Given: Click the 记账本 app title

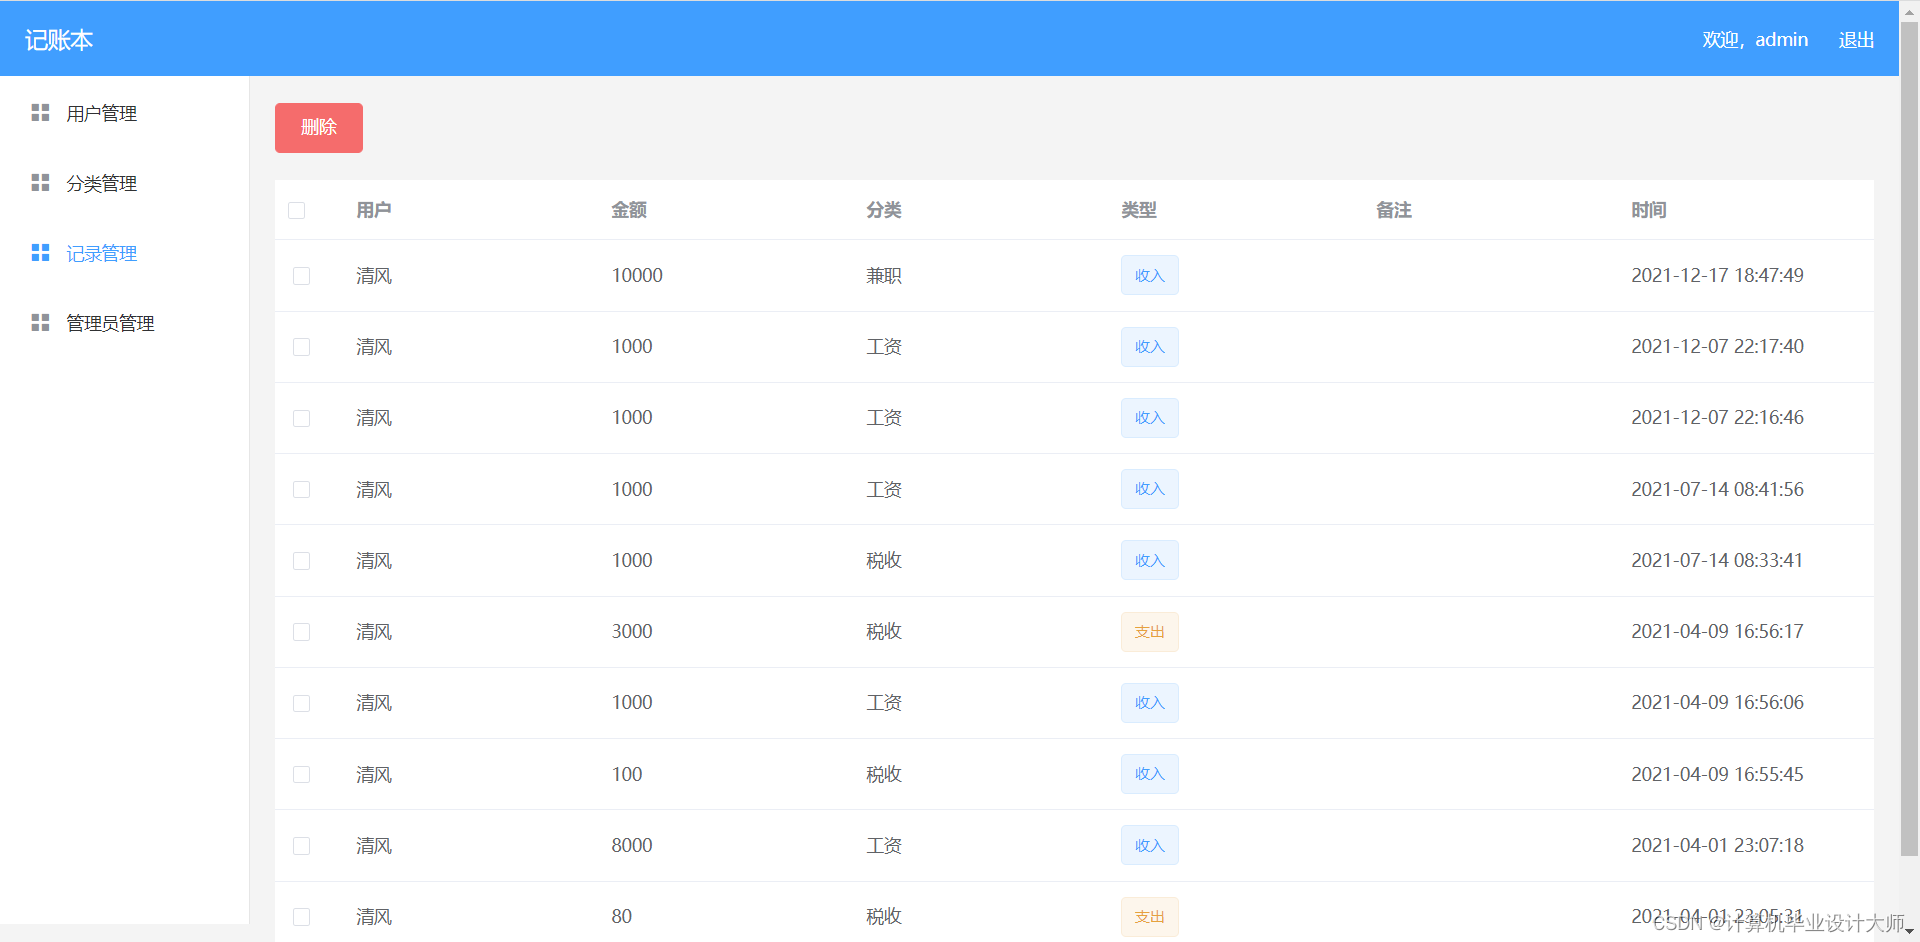Looking at the screenshot, I should click(x=59, y=40).
